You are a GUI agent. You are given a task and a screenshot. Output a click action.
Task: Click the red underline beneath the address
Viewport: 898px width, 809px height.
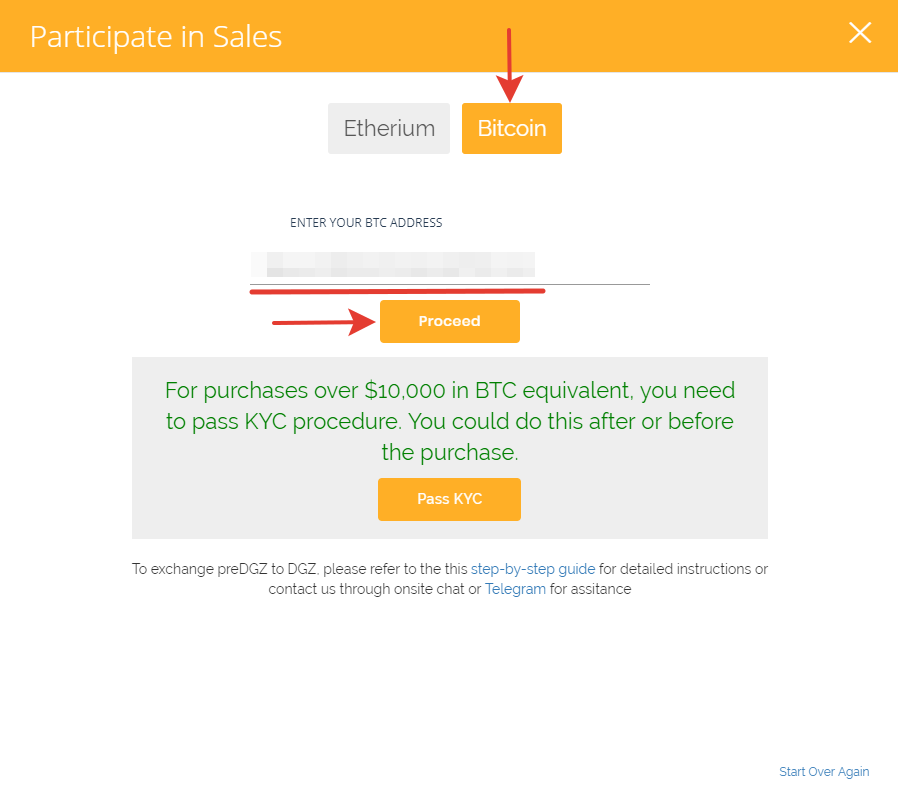(397, 291)
